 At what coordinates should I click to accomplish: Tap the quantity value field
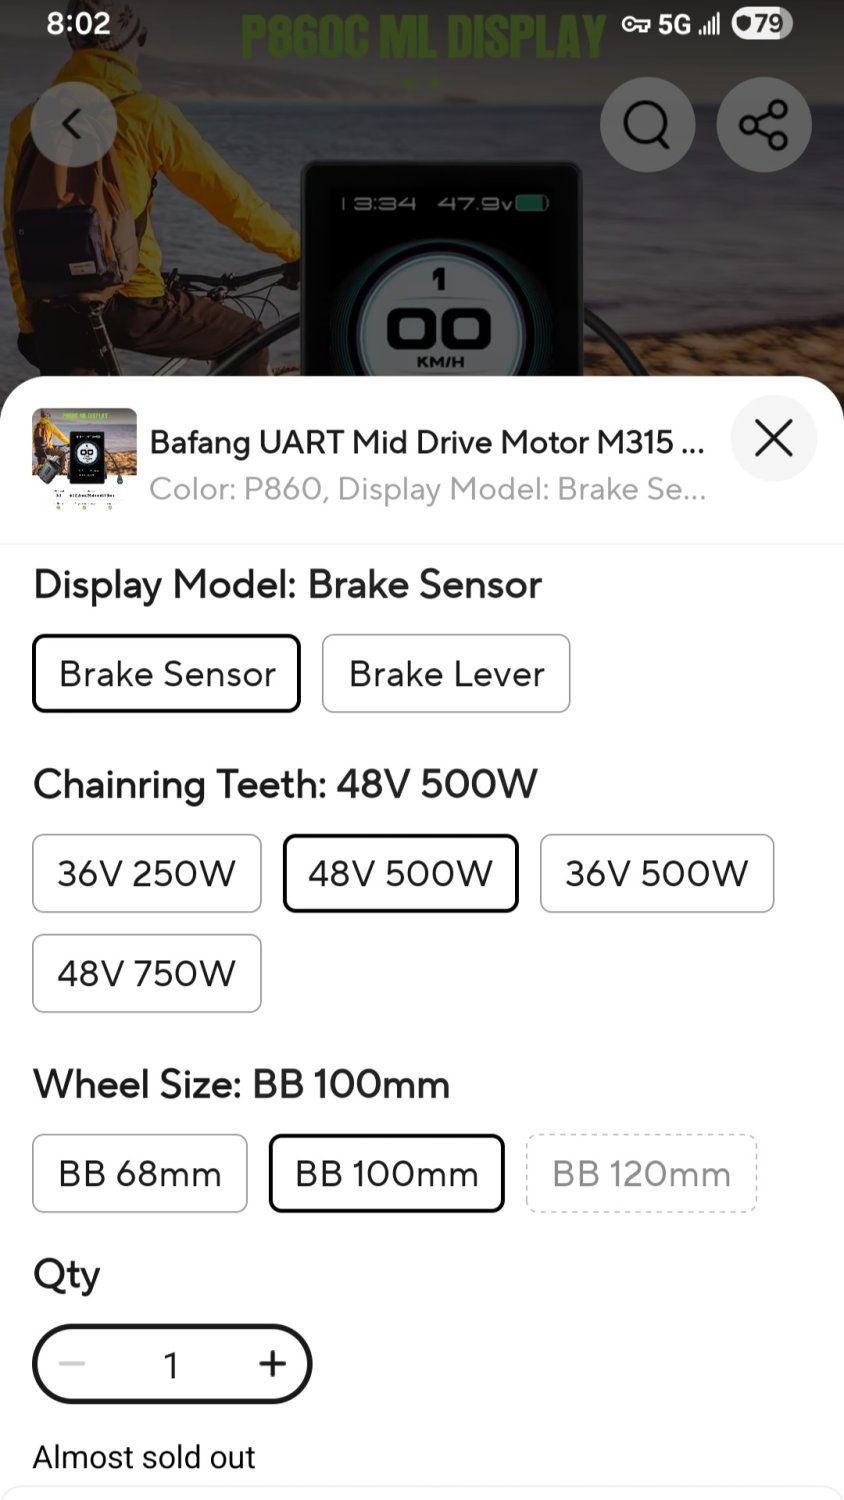click(171, 1364)
